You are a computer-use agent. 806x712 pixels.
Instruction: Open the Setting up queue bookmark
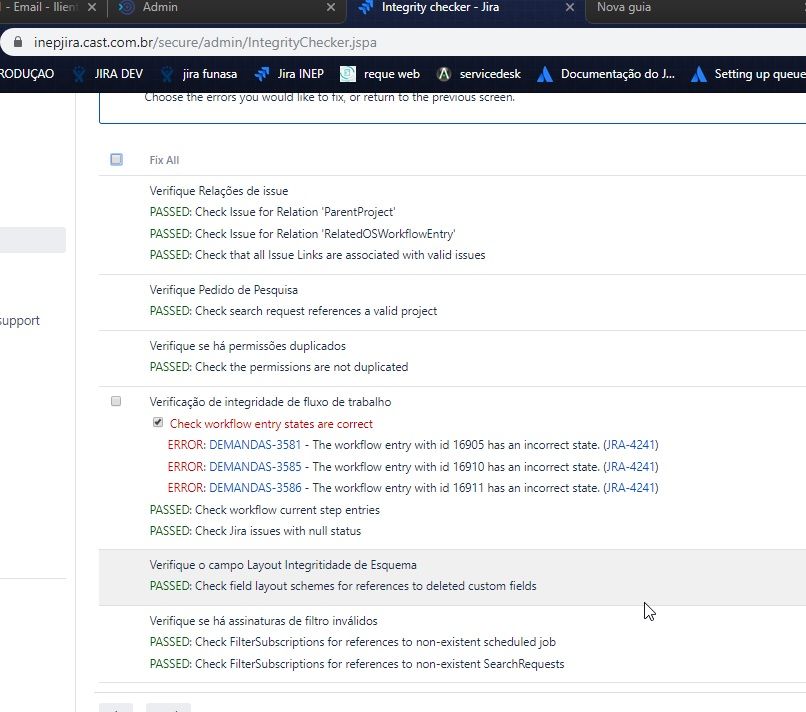pyautogui.click(x=748, y=74)
